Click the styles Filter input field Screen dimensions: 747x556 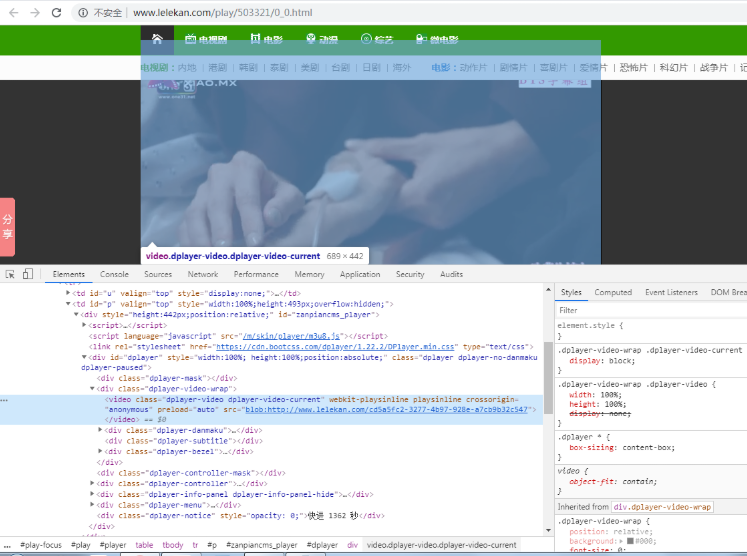tap(651, 310)
